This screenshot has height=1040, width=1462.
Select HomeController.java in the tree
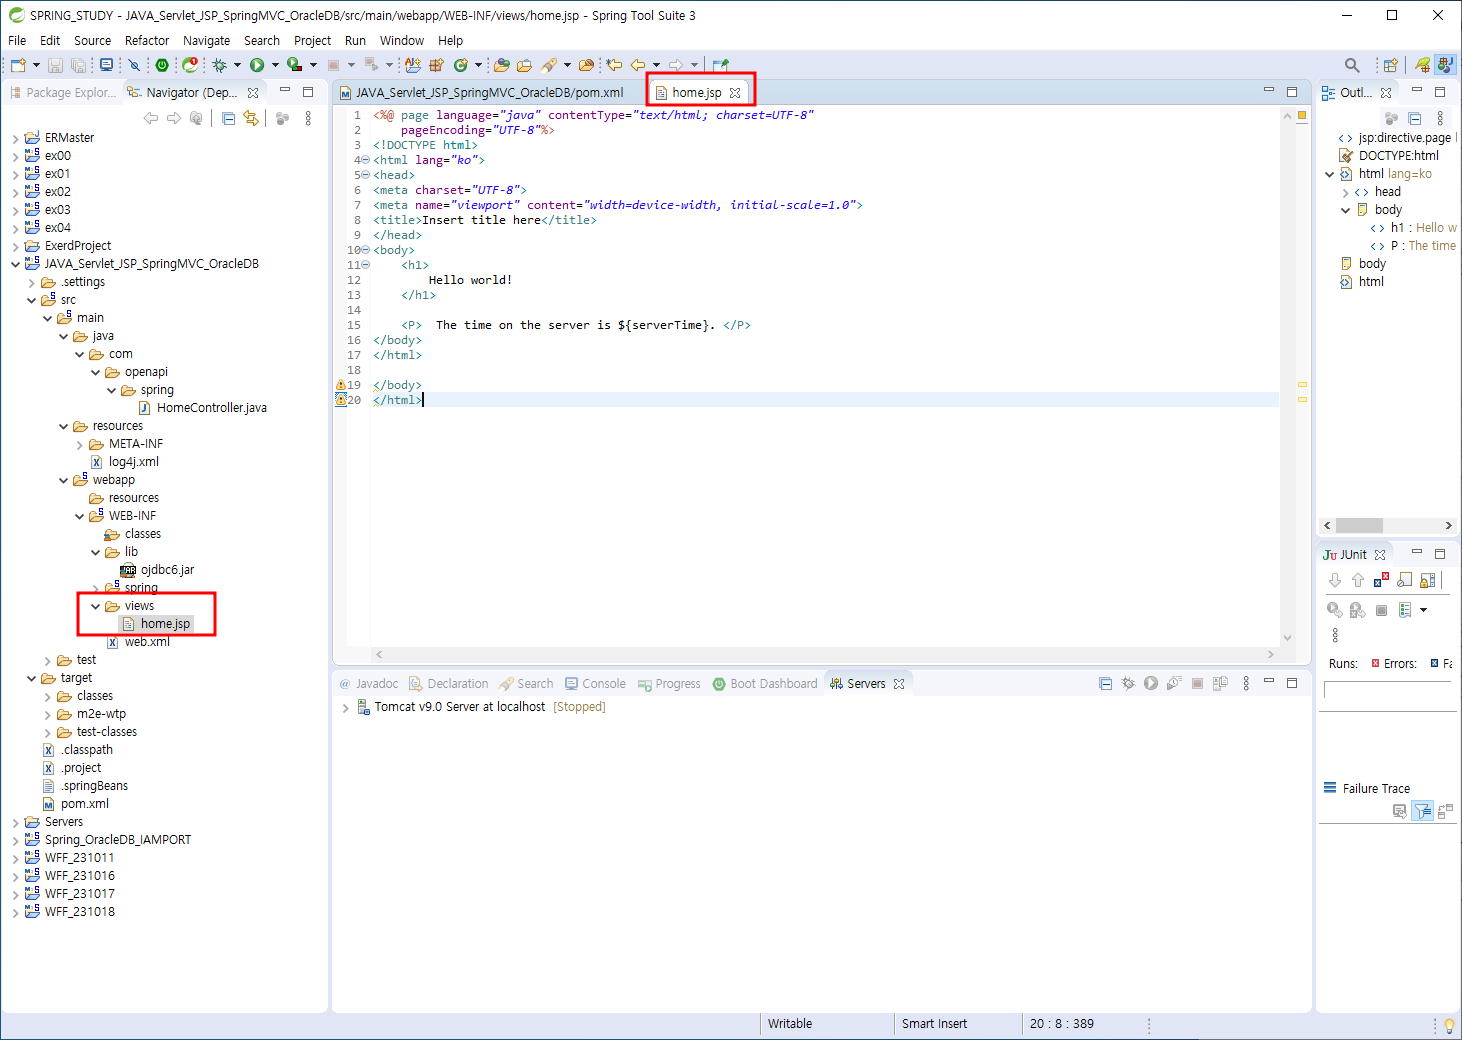(x=202, y=408)
